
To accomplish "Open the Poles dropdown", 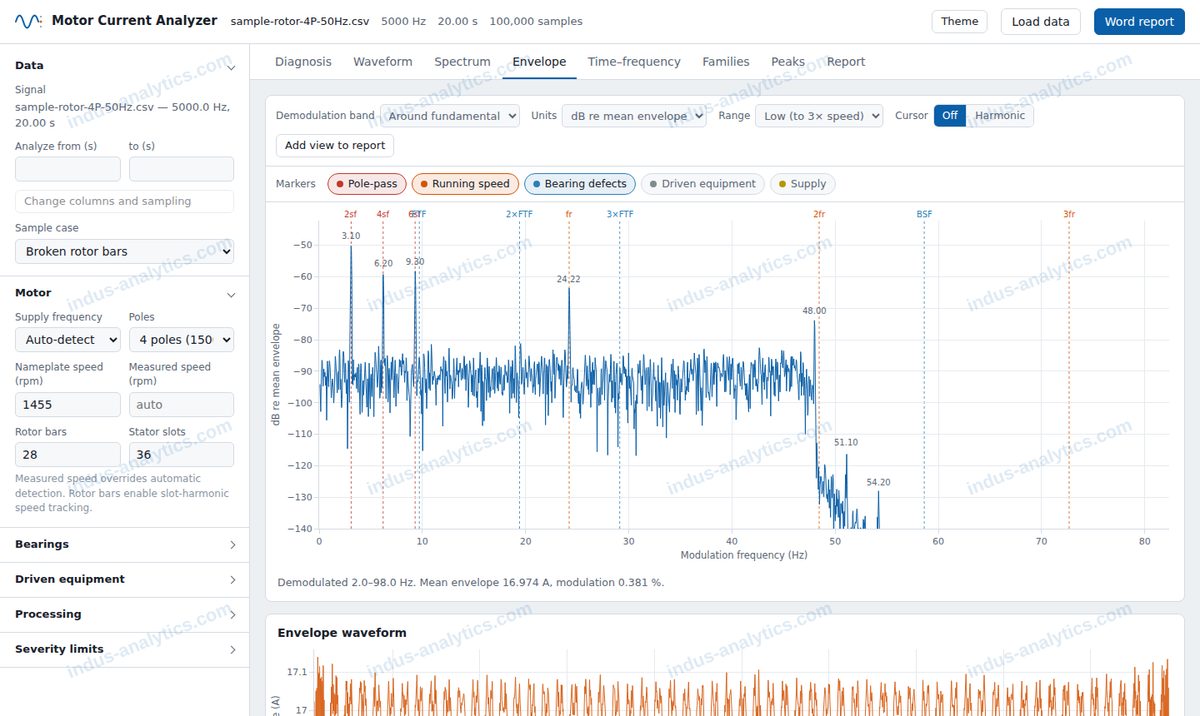I will pos(182,340).
